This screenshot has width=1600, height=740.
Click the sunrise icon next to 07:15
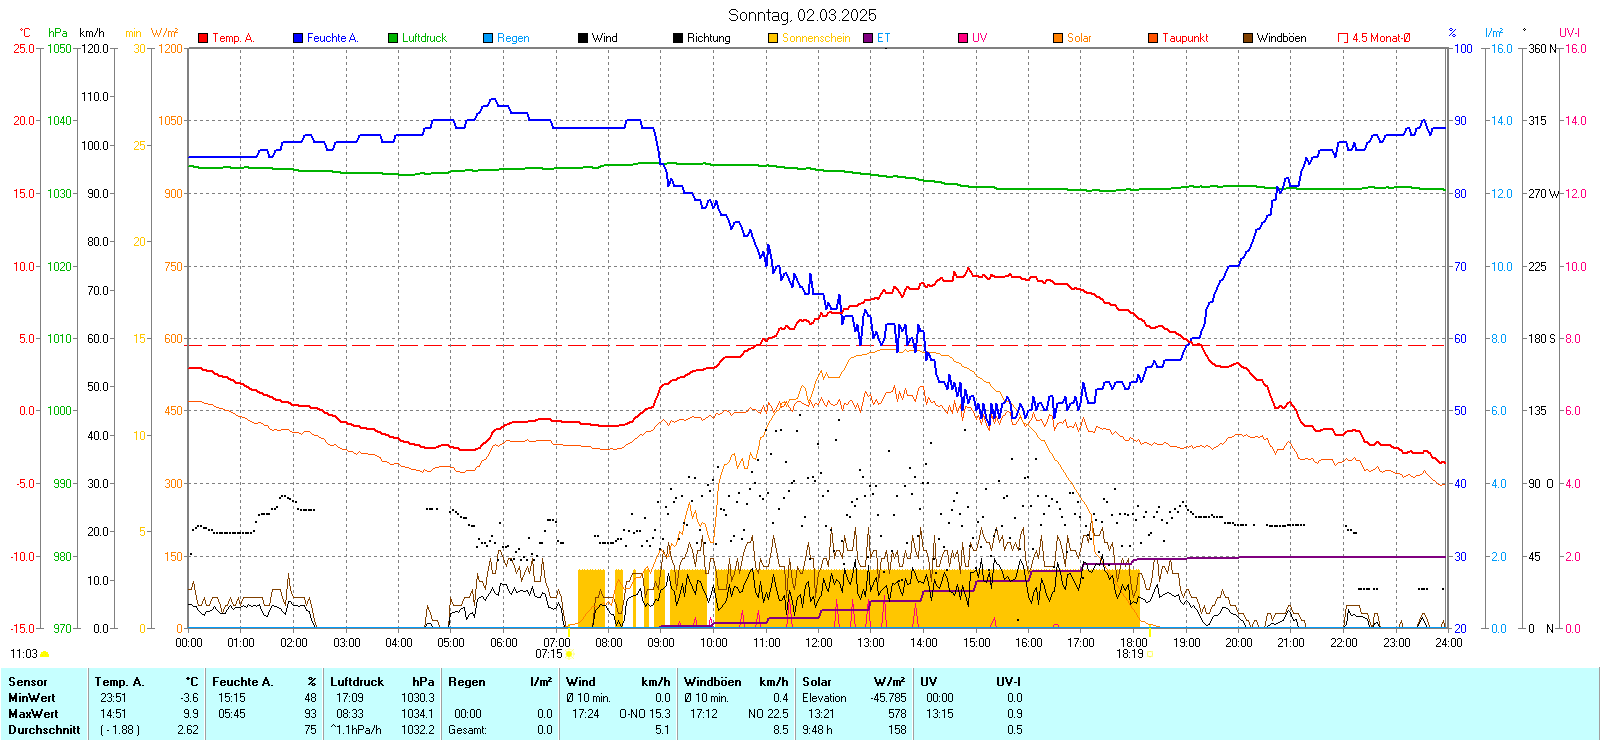pos(569,654)
